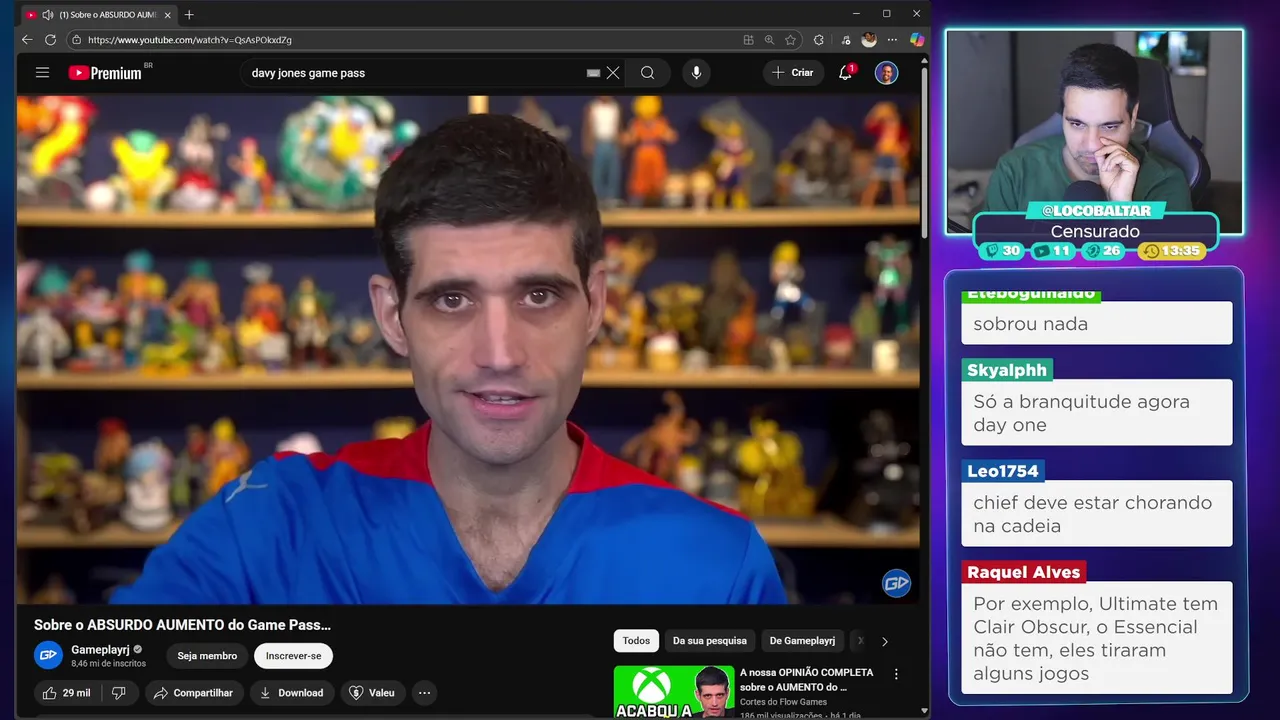
Task: Start voice search with microphone
Action: click(696, 73)
